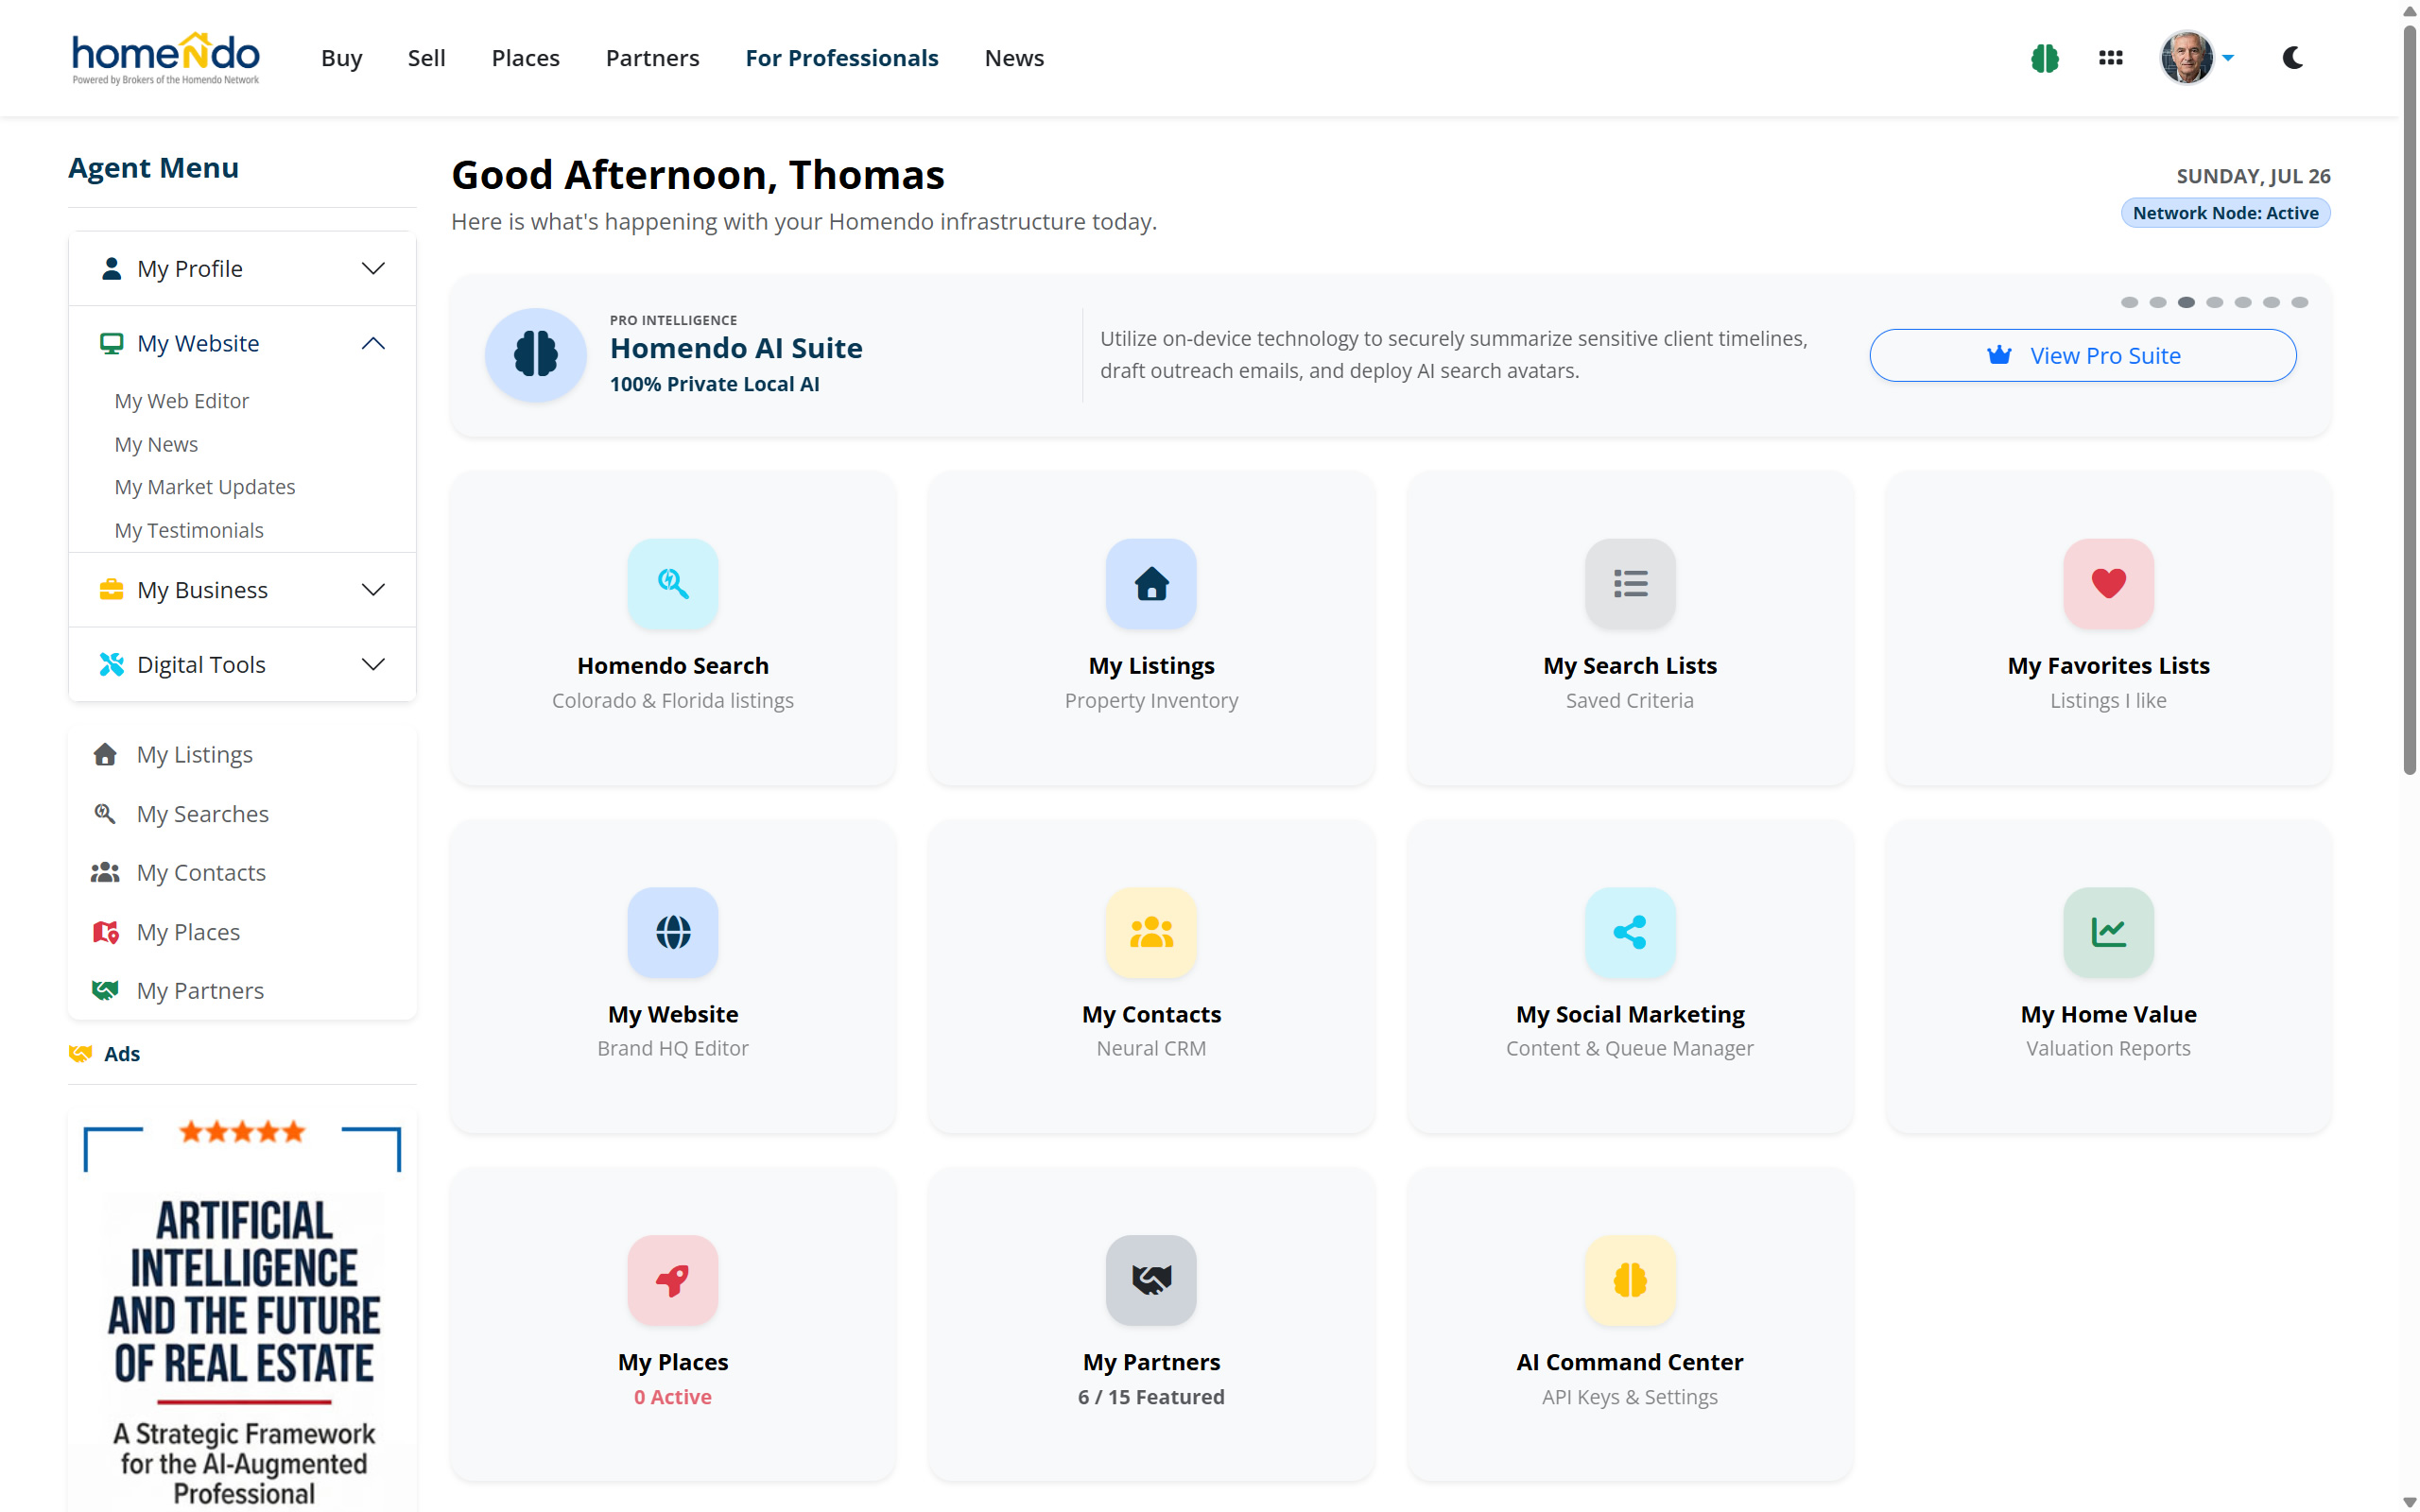Click the sidebar My Searches magnifier icon
This screenshot has width=2420, height=1512.
click(105, 813)
